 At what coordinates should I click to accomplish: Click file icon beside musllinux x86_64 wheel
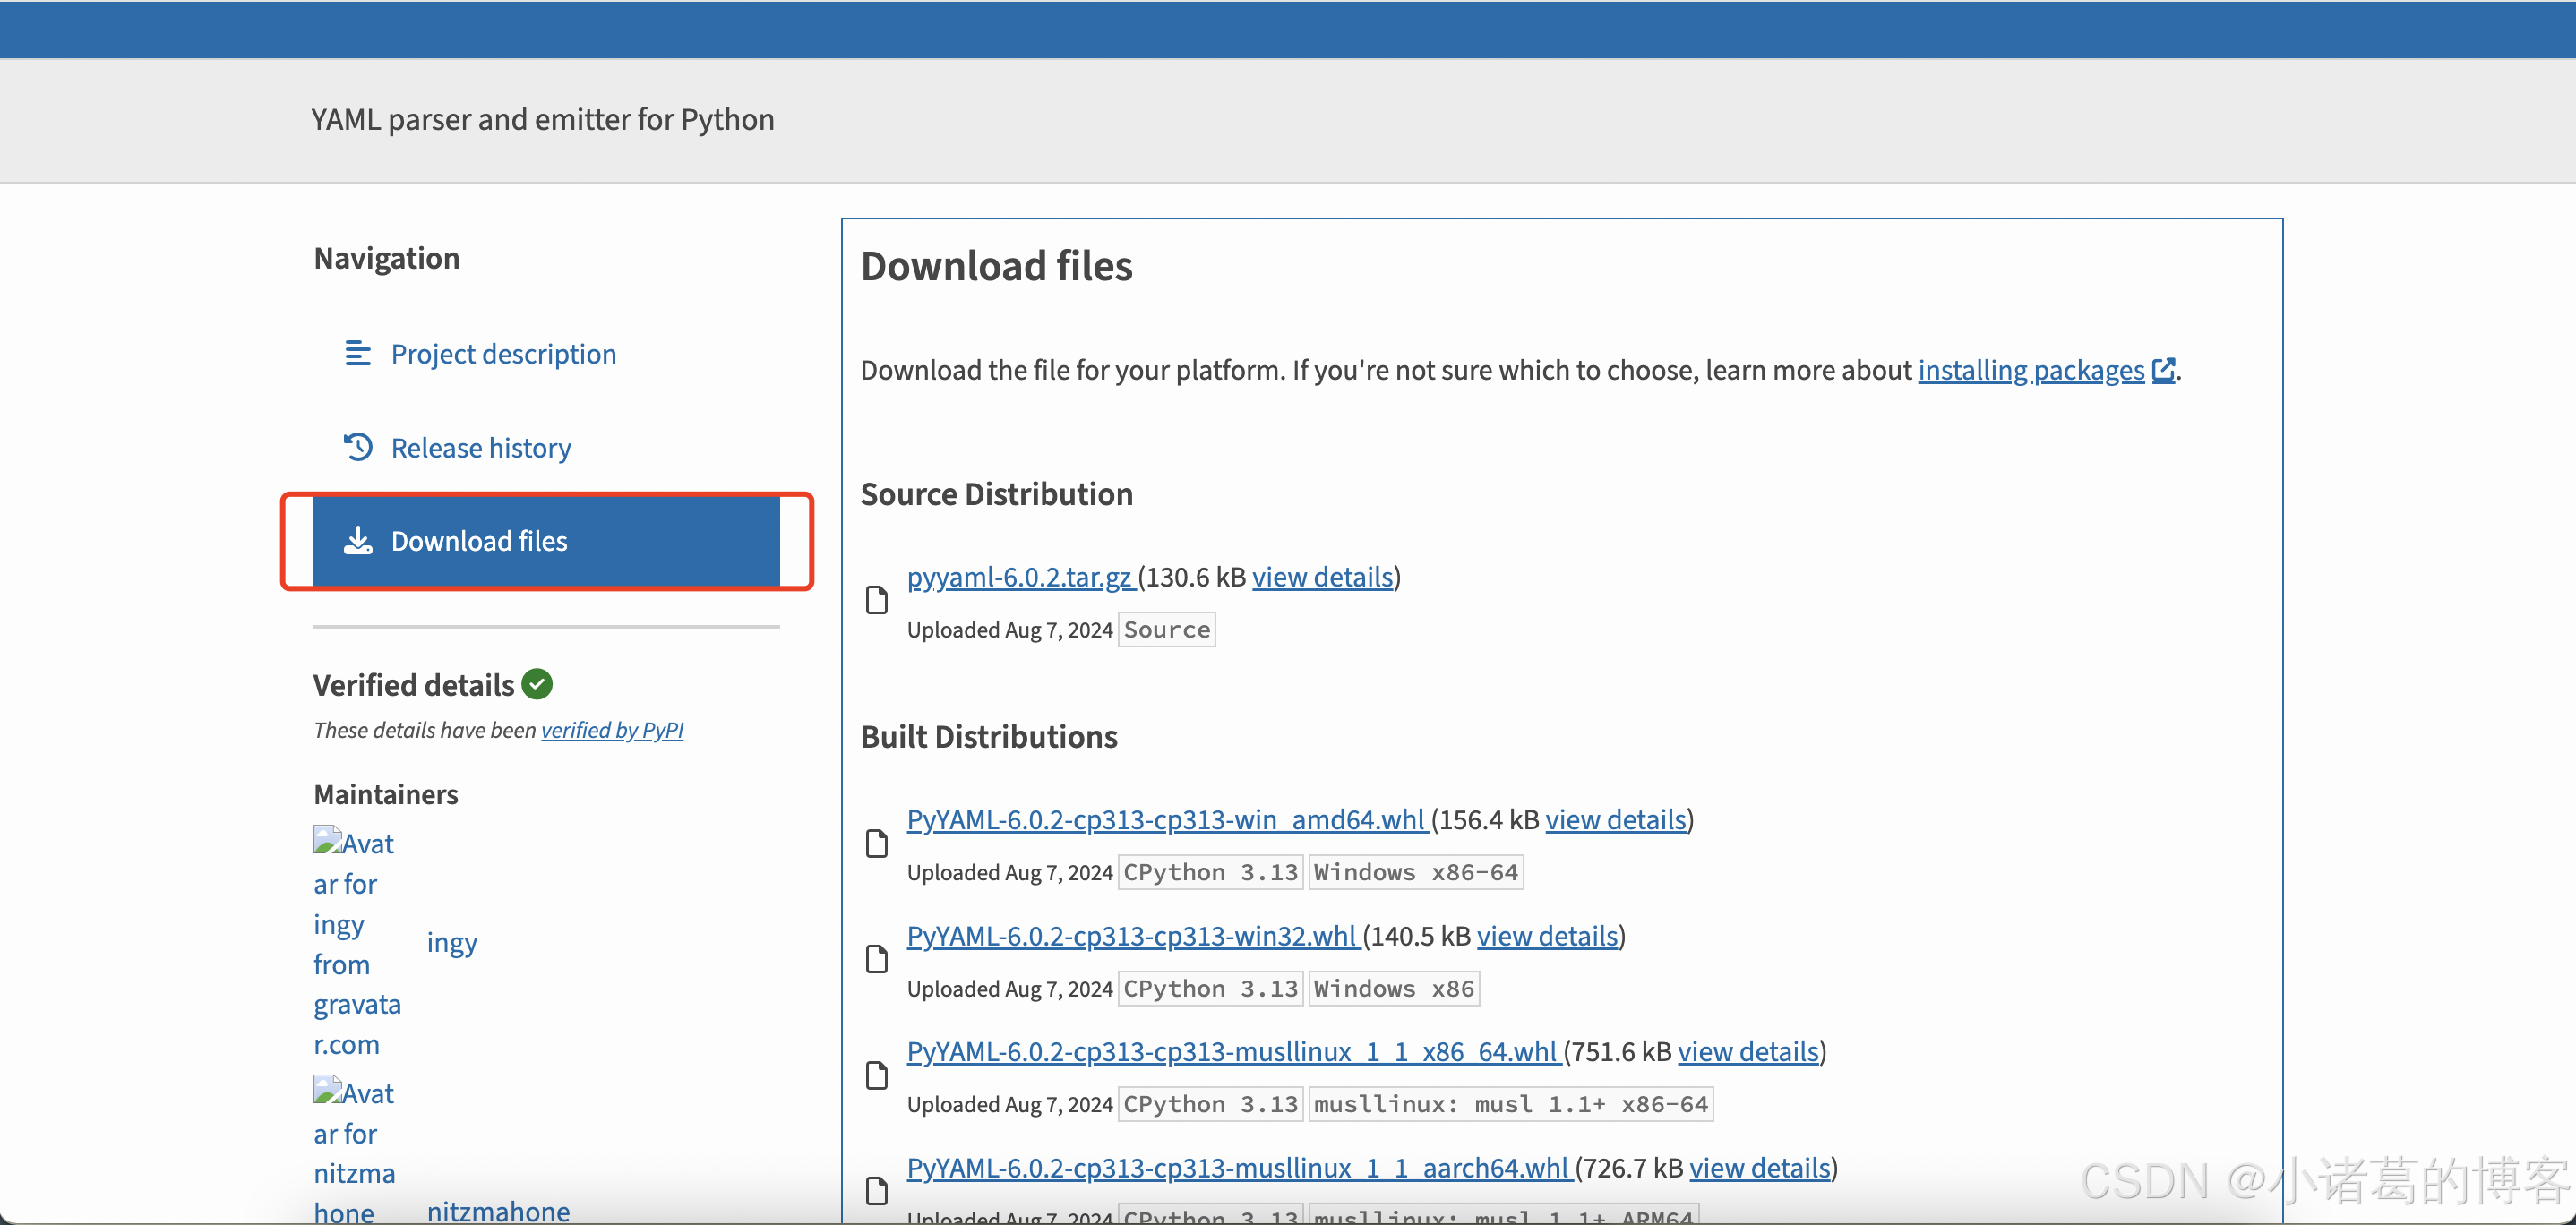point(876,1075)
